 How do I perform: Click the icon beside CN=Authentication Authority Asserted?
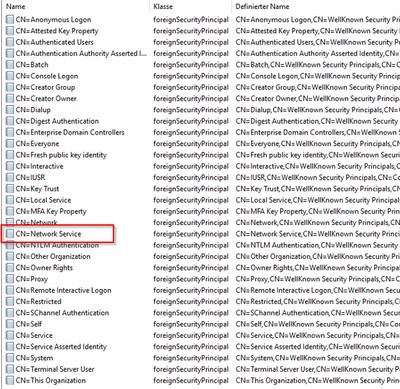coord(10,53)
